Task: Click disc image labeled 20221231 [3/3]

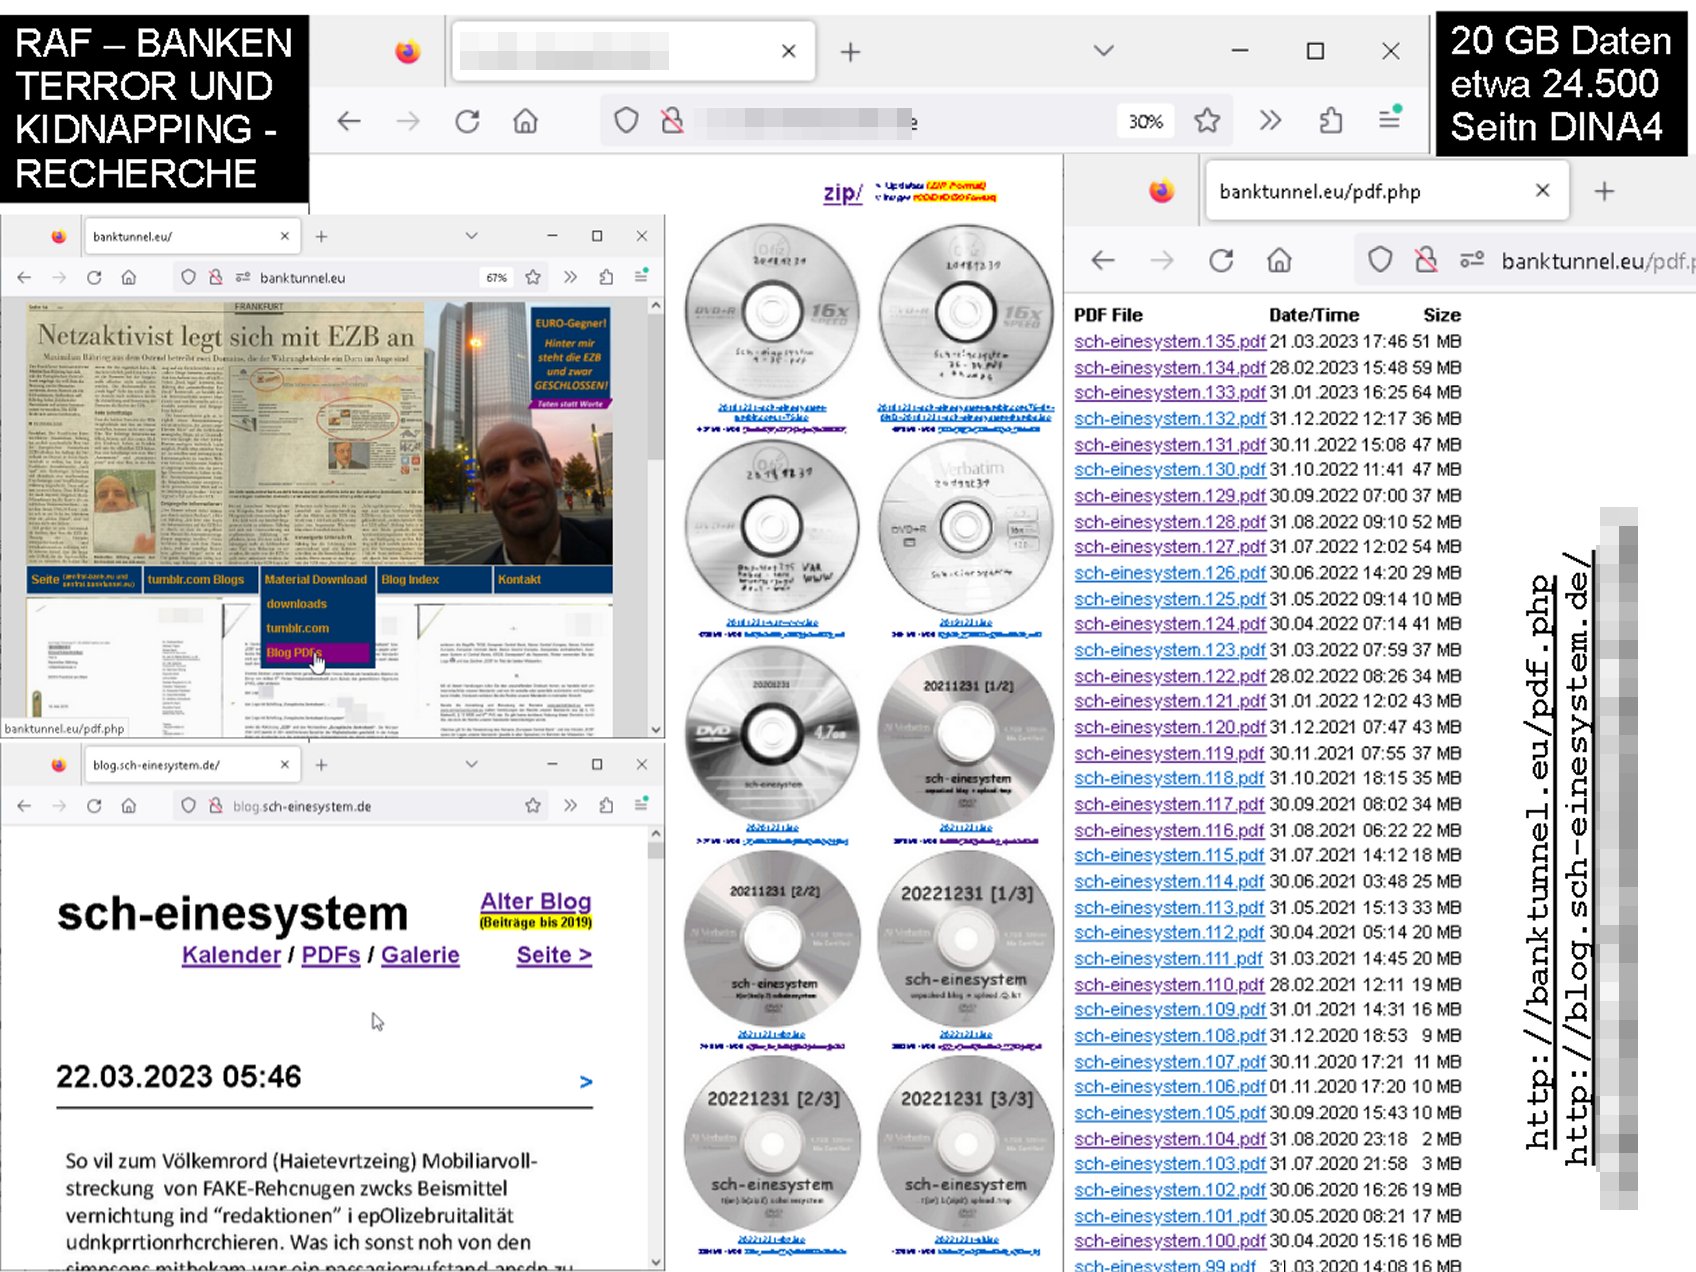Action: point(966,1144)
